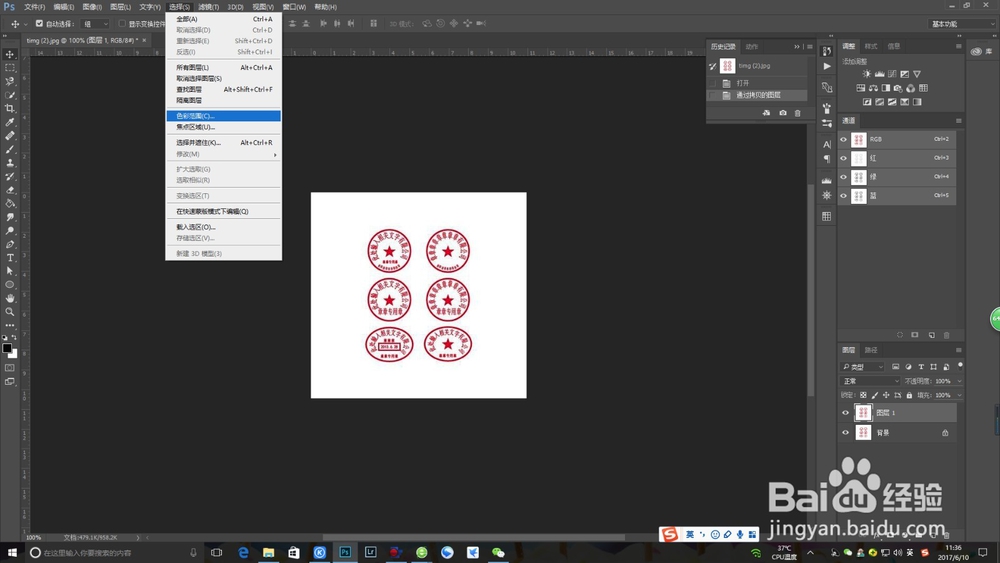The image size is (1000, 563).
Task: Add Levels adjustment from Adjustments panel
Action: [879, 74]
